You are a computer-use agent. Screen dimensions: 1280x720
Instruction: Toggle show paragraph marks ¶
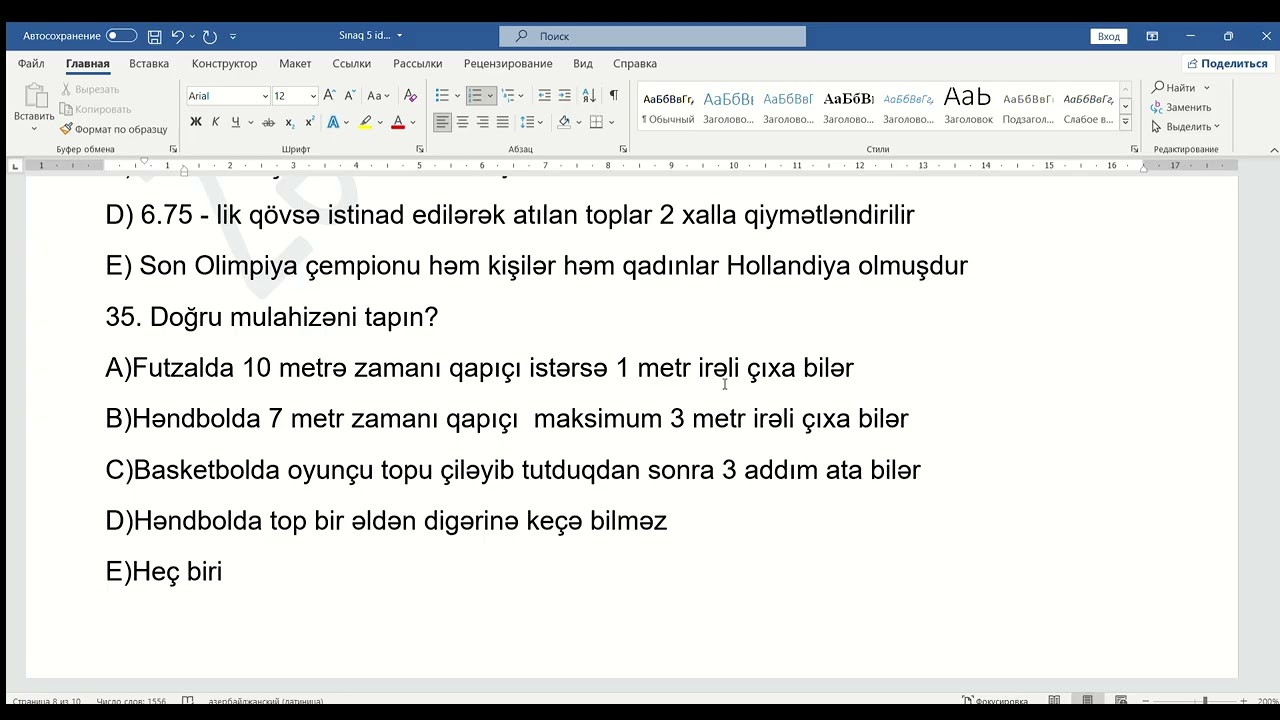[x=613, y=96]
